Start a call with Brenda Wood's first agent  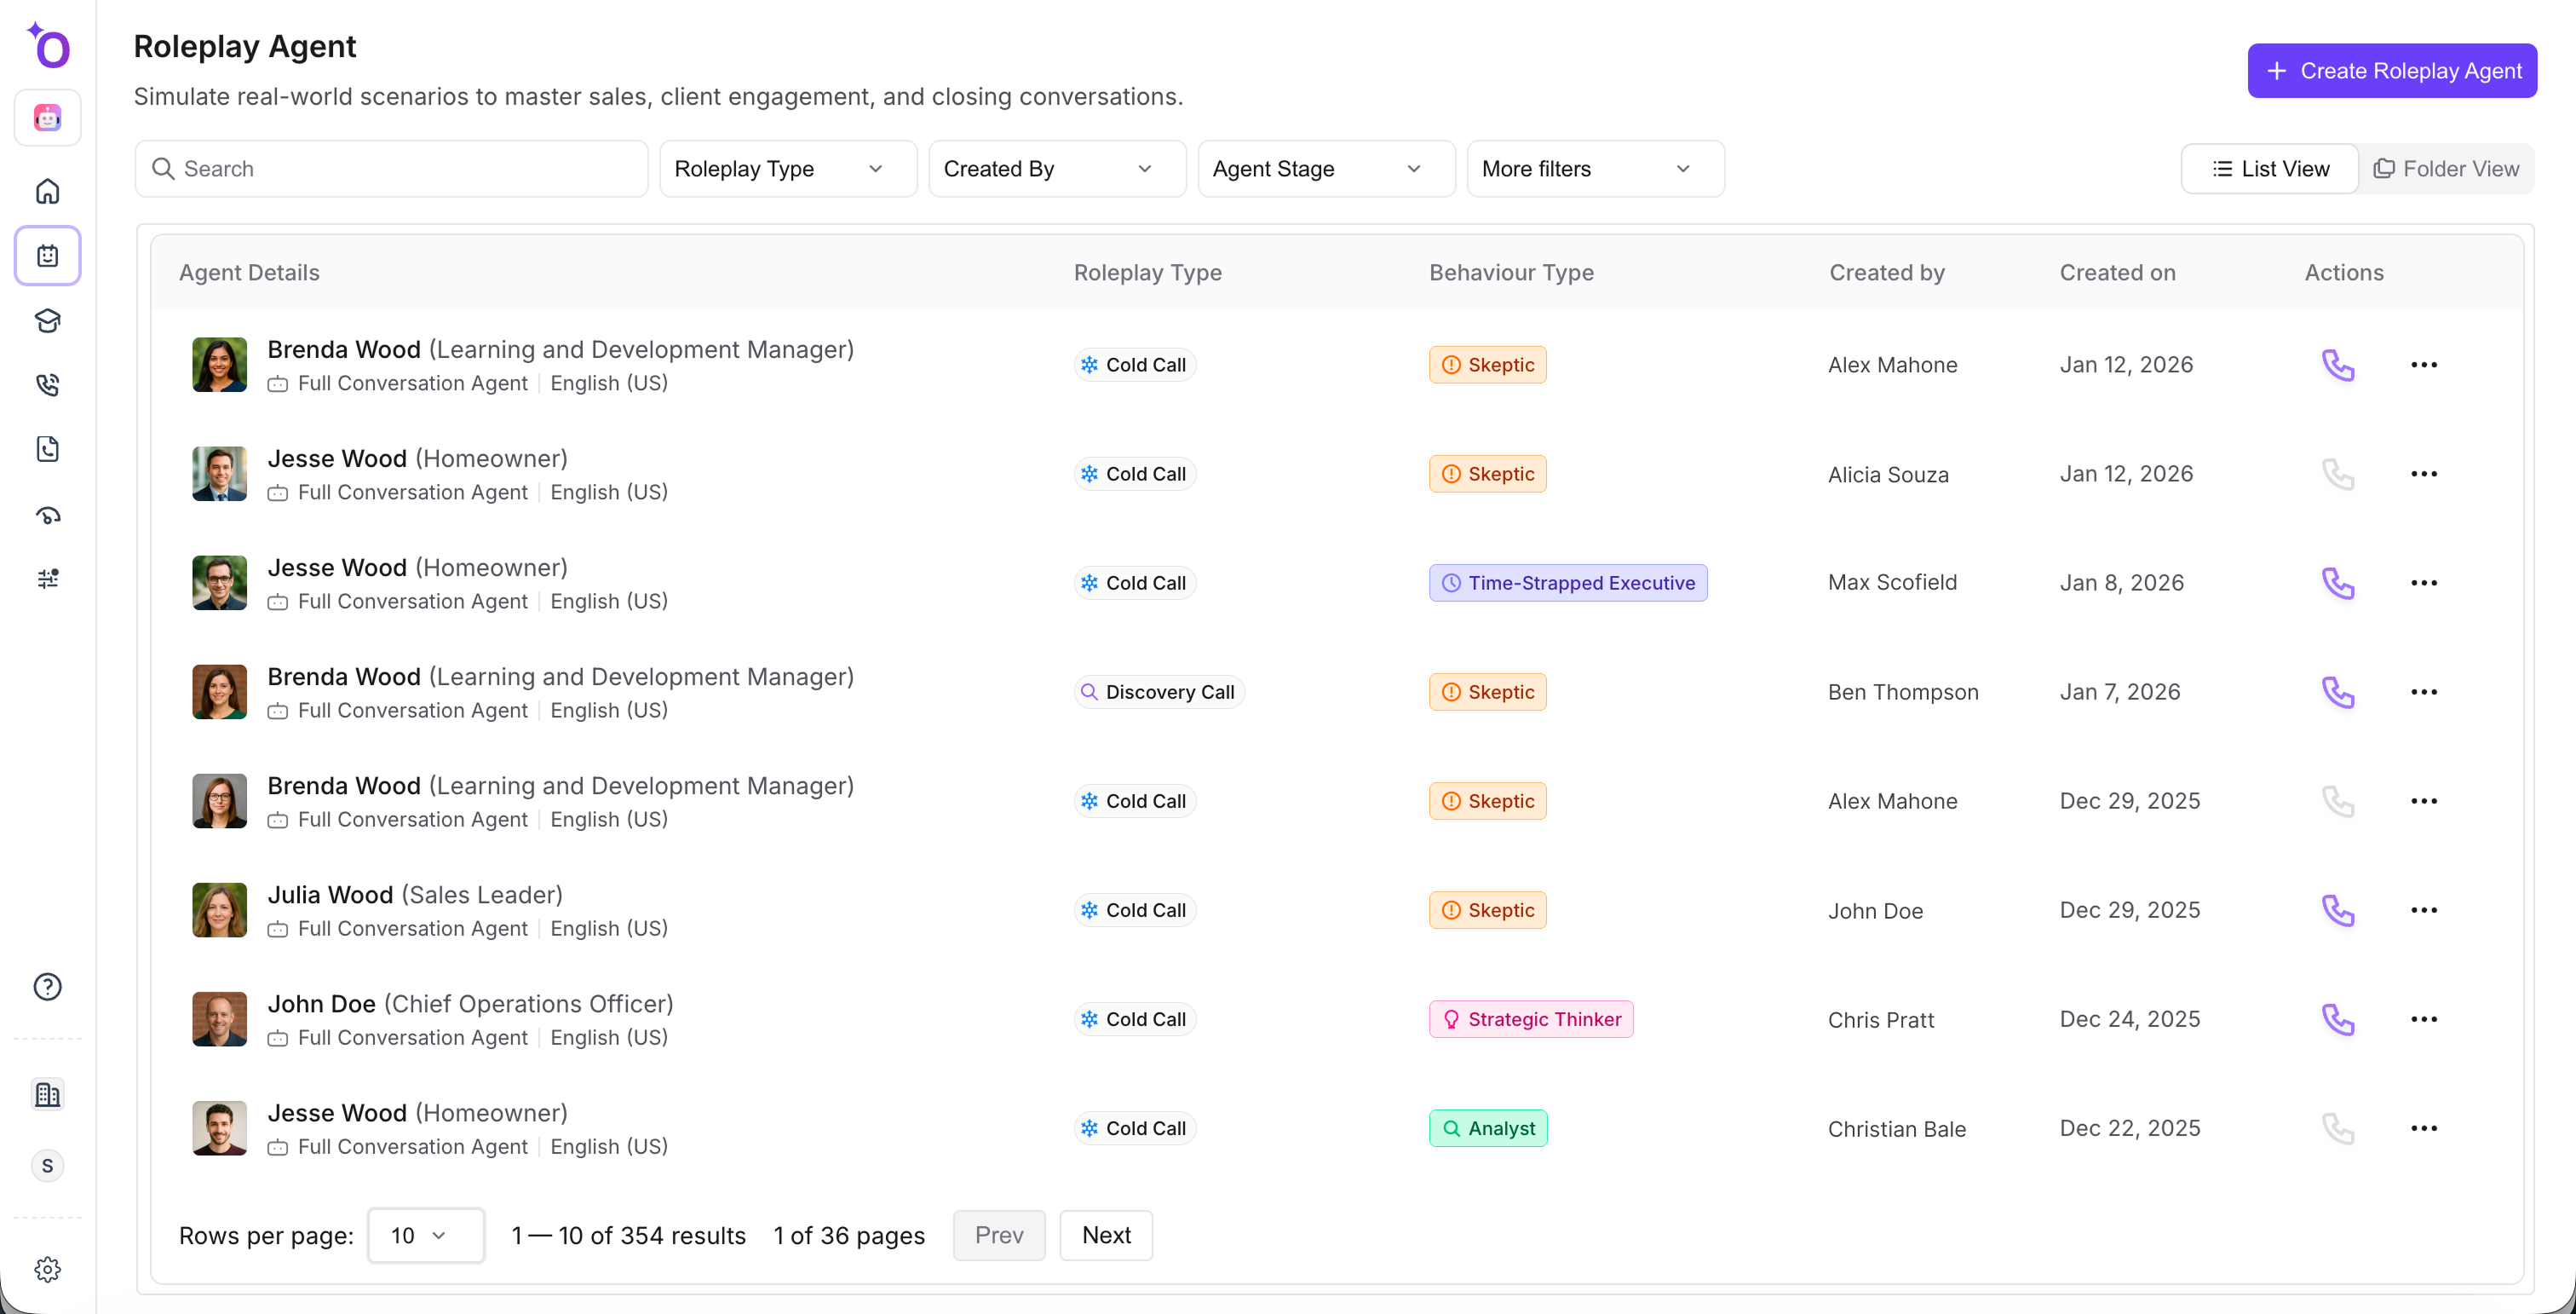click(2337, 365)
